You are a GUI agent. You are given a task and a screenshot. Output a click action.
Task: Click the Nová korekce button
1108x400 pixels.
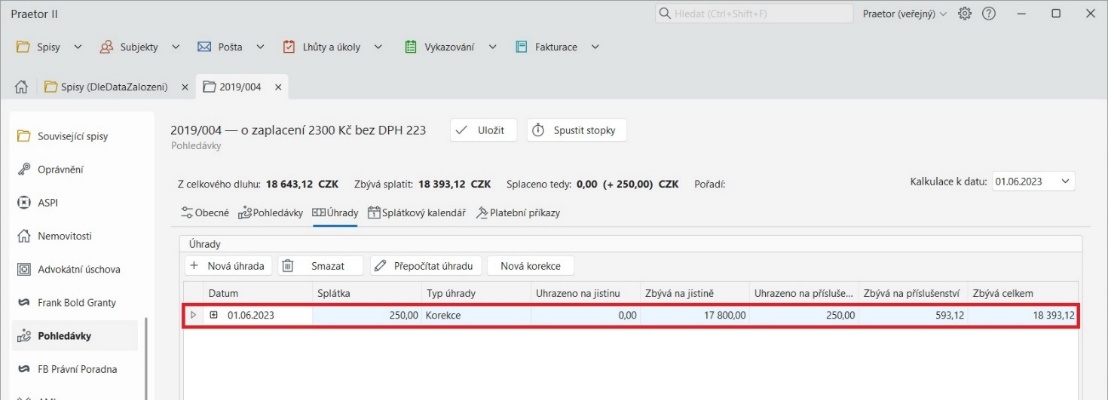pyautogui.click(x=530, y=266)
